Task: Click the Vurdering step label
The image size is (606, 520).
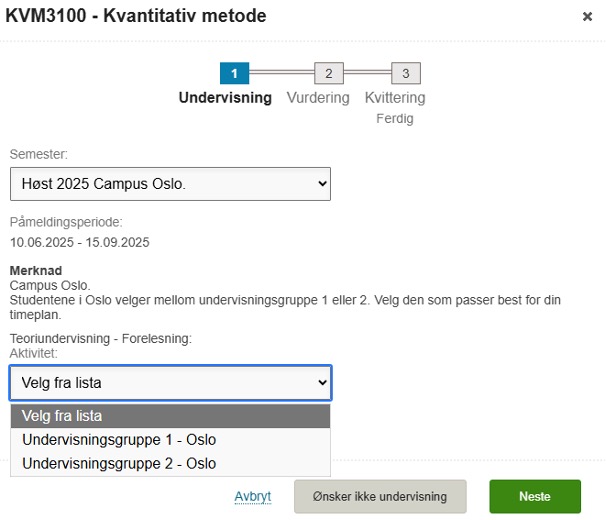Action: pos(318,98)
